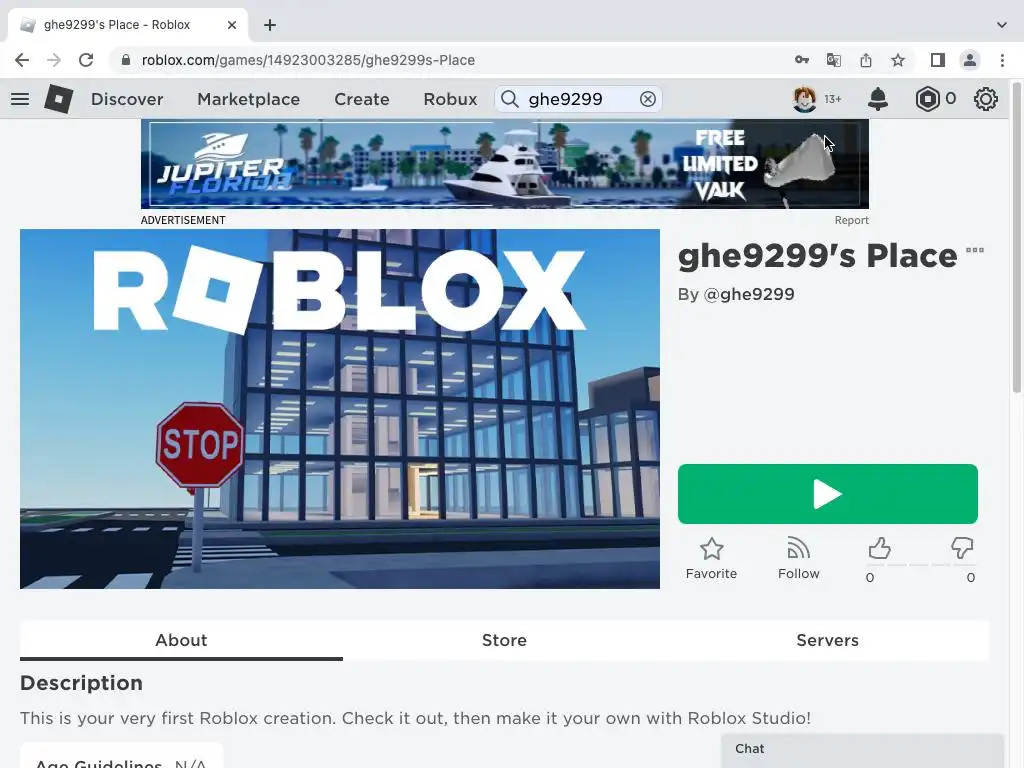Translate this page icon

[833, 60]
